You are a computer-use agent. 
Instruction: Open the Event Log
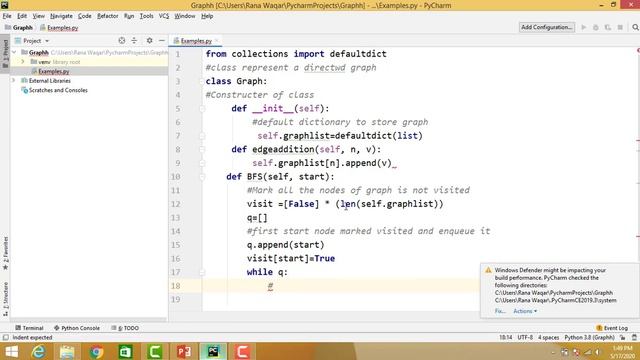click(x=612, y=328)
